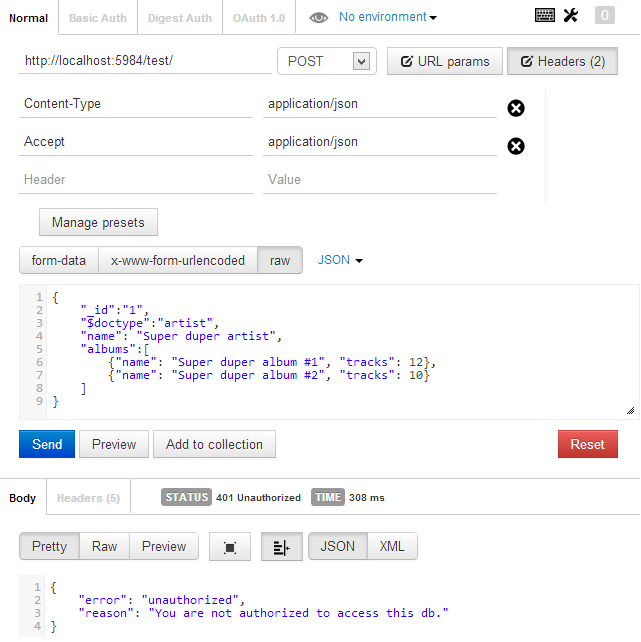Remove the Content-Type header row
Image resolution: width=641 pixels, height=642 pixels.
(516, 109)
